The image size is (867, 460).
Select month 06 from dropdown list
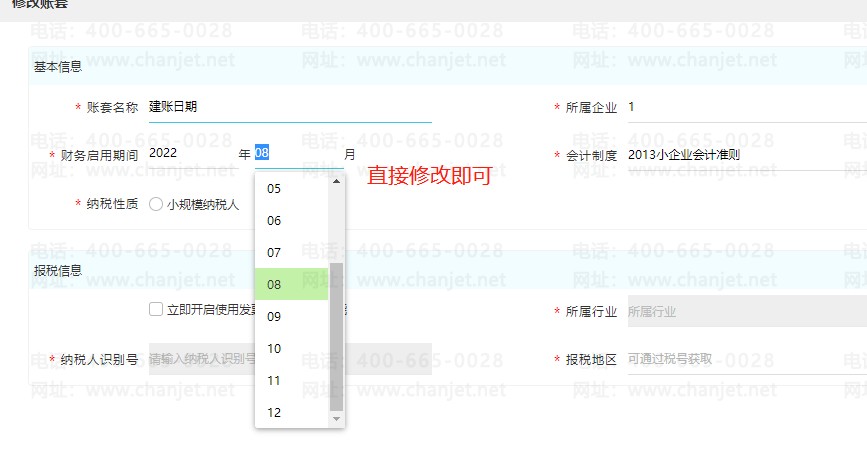pos(291,221)
